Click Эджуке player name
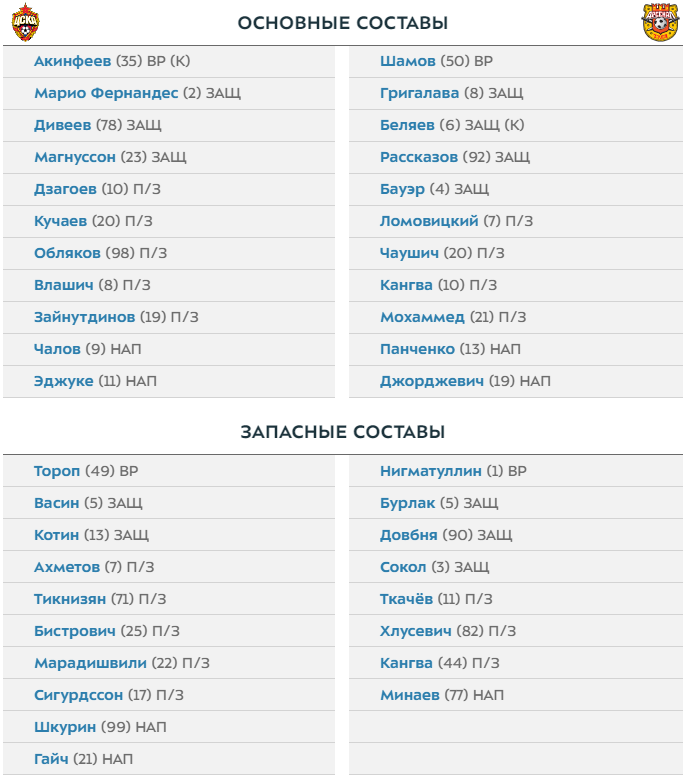Image resolution: width=687 pixels, height=776 pixels. [64, 381]
